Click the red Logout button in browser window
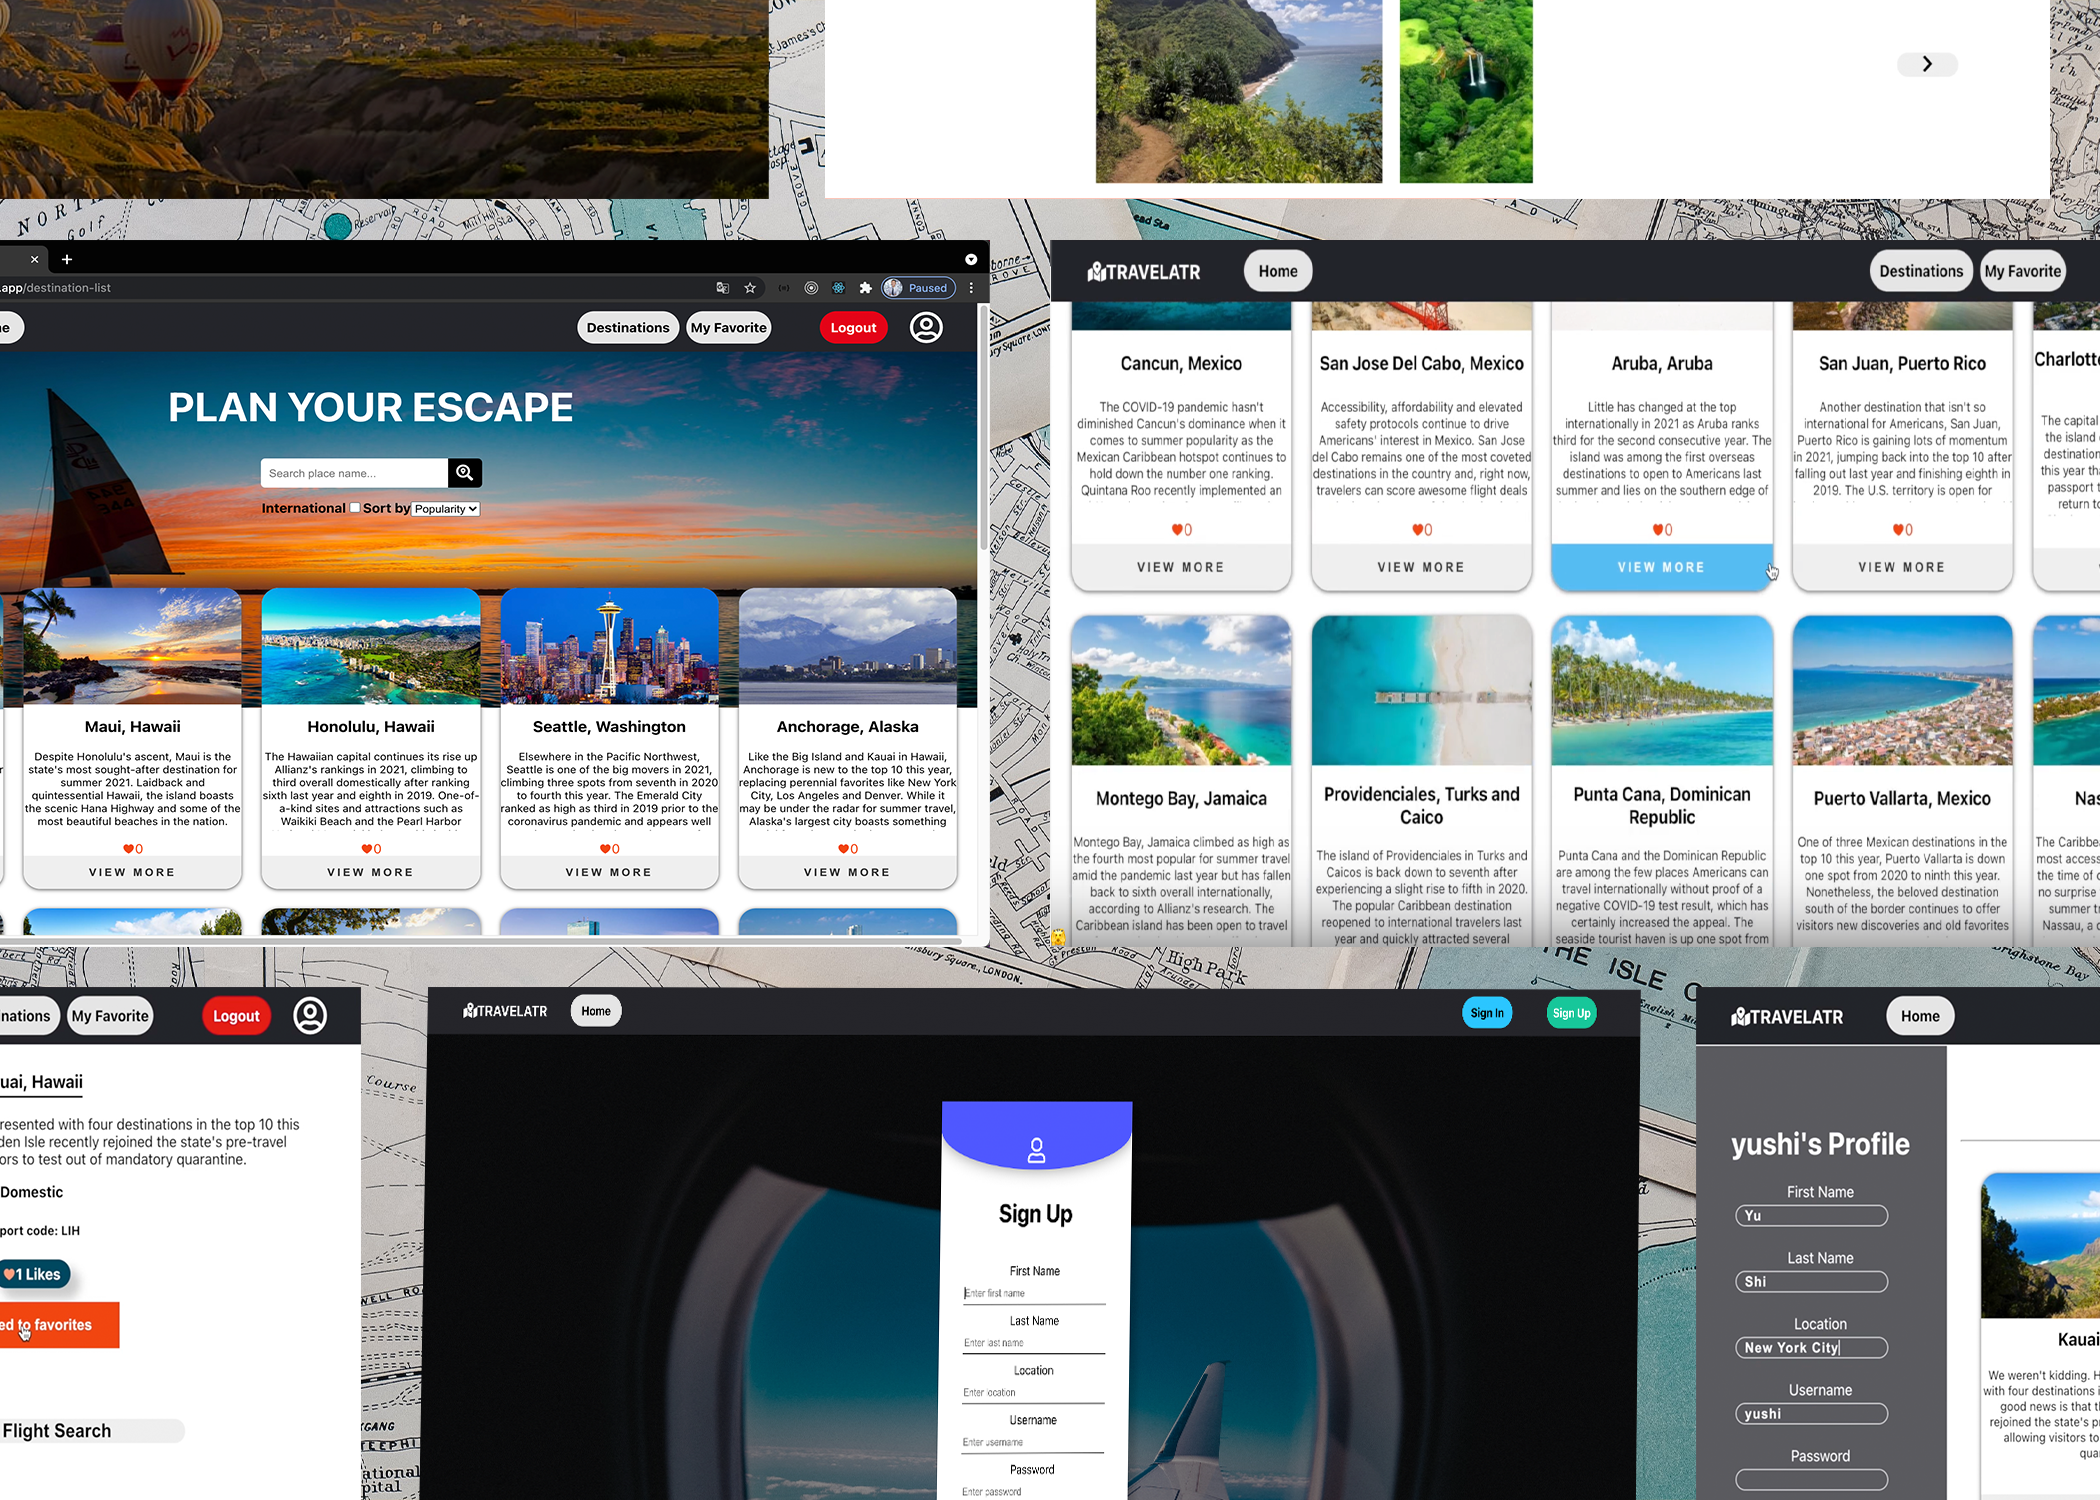This screenshot has width=2100, height=1500. point(853,328)
